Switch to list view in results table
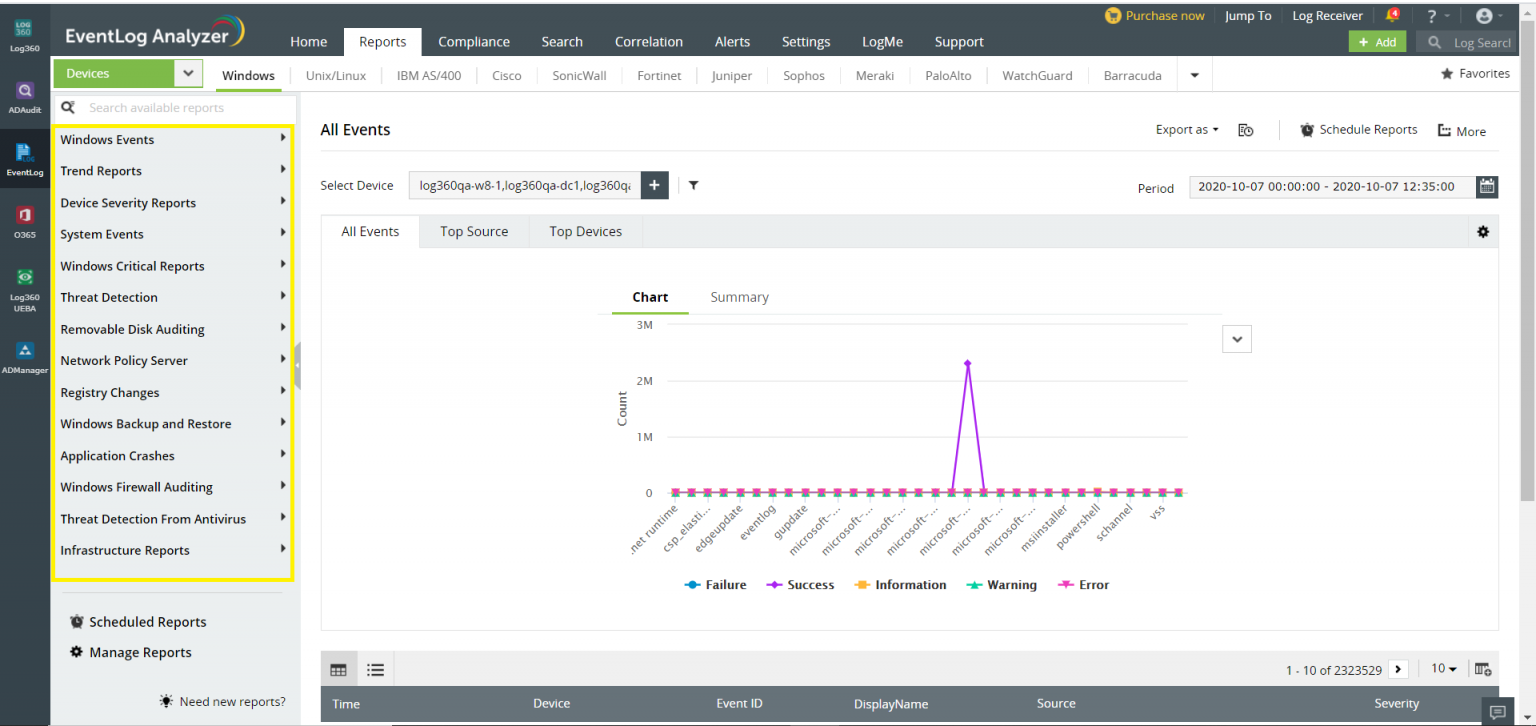Viewport: 1536px width, 726px height. tap(375, 670)
